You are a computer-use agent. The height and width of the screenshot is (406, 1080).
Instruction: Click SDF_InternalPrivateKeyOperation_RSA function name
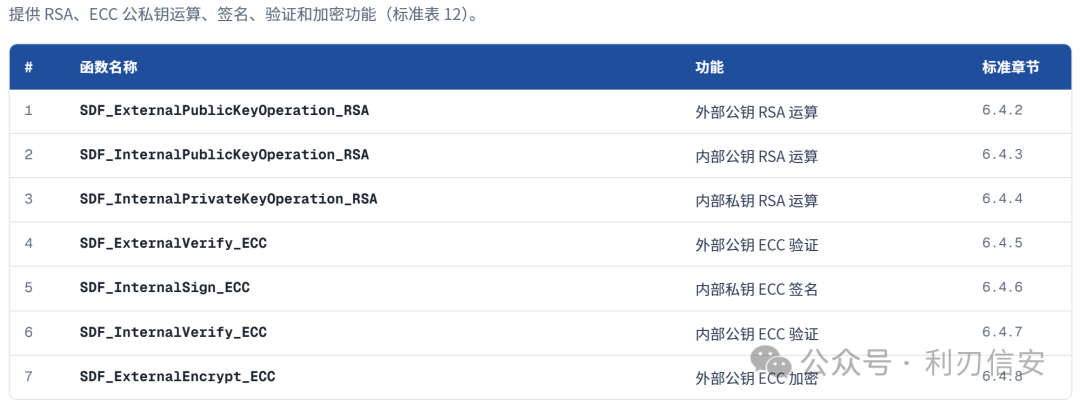click(229, 199)
